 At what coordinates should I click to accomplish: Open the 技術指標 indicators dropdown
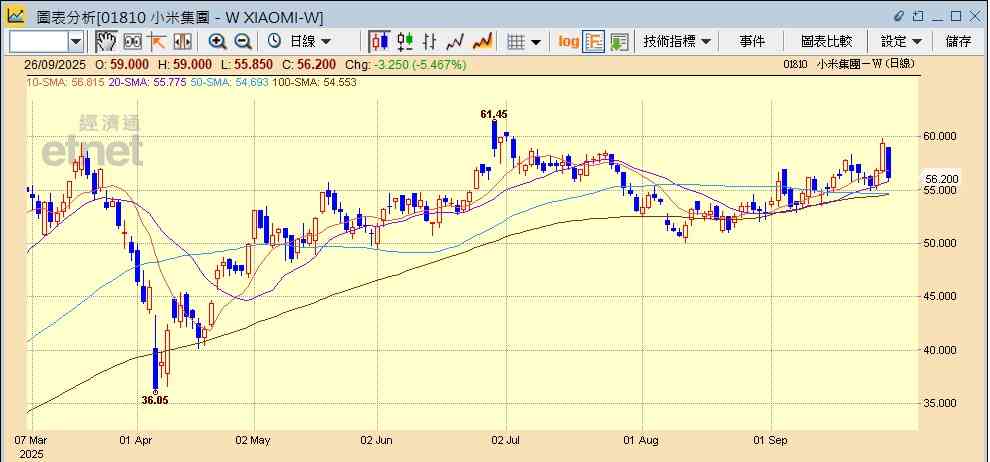(677, 42)
